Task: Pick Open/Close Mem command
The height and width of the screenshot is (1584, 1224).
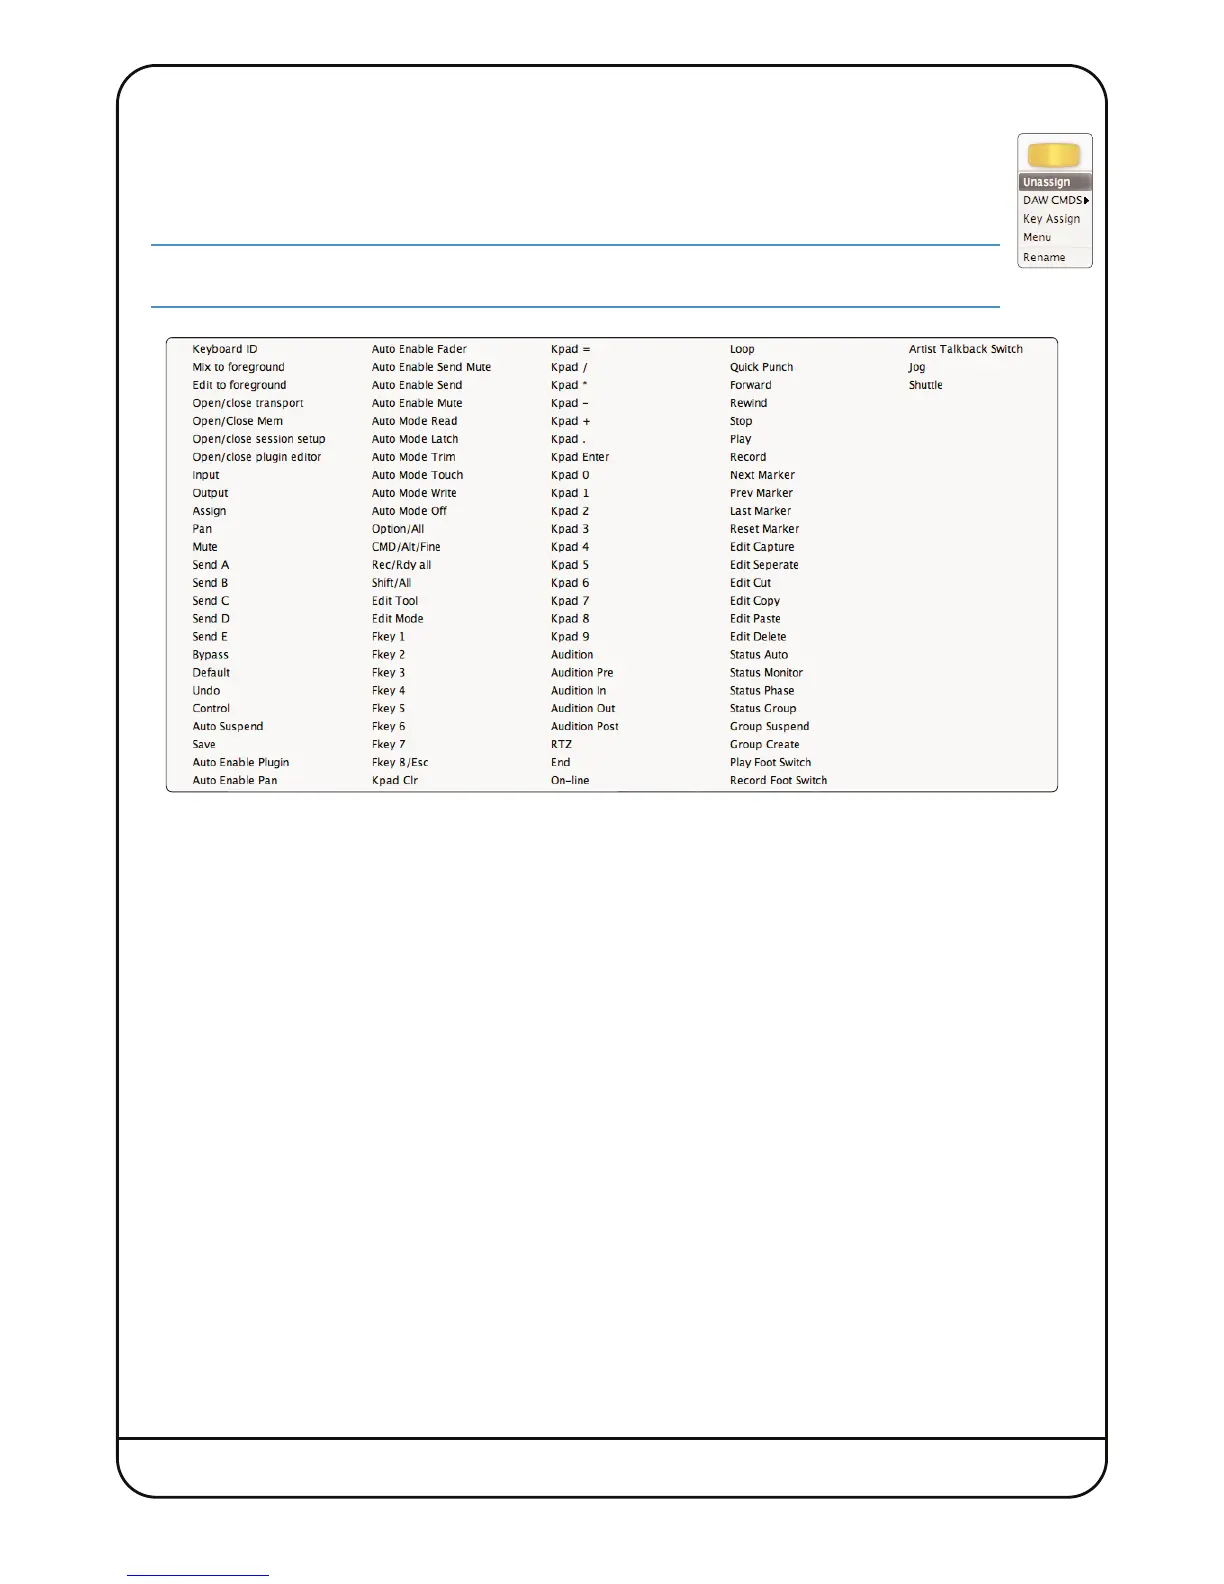Action: click(x=238, y=421)
